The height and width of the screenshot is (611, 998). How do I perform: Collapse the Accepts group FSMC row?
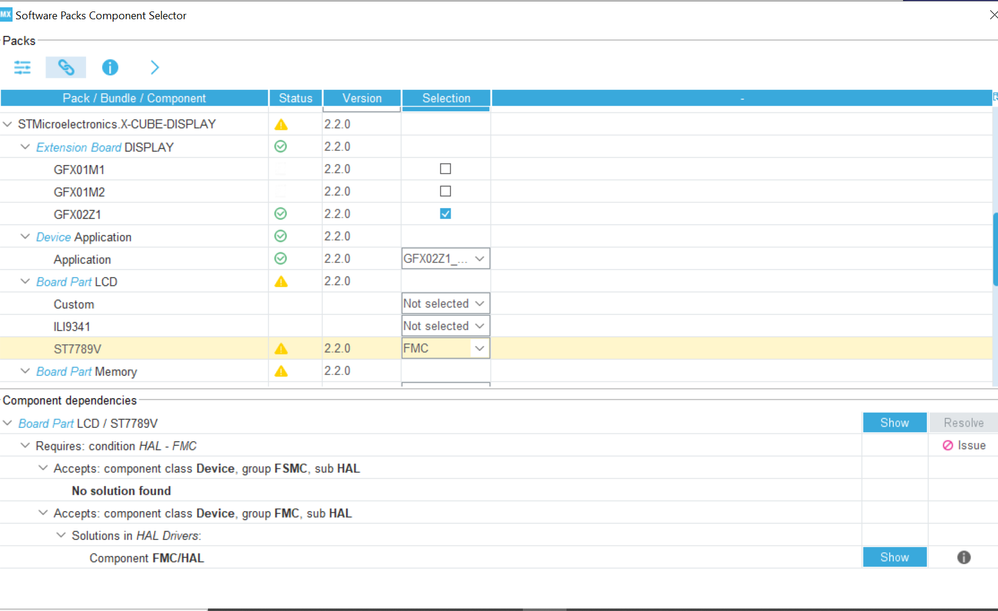(43, 468)
